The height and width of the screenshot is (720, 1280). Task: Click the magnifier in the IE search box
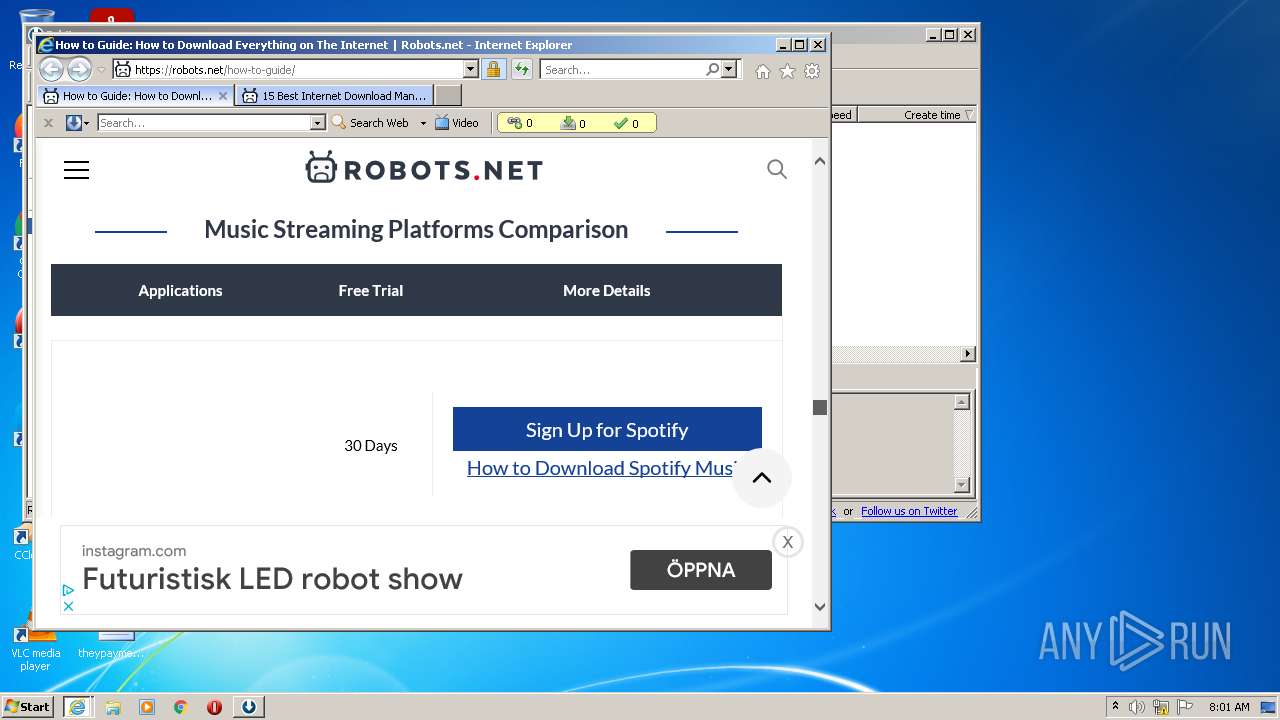[x=712, y=69]
